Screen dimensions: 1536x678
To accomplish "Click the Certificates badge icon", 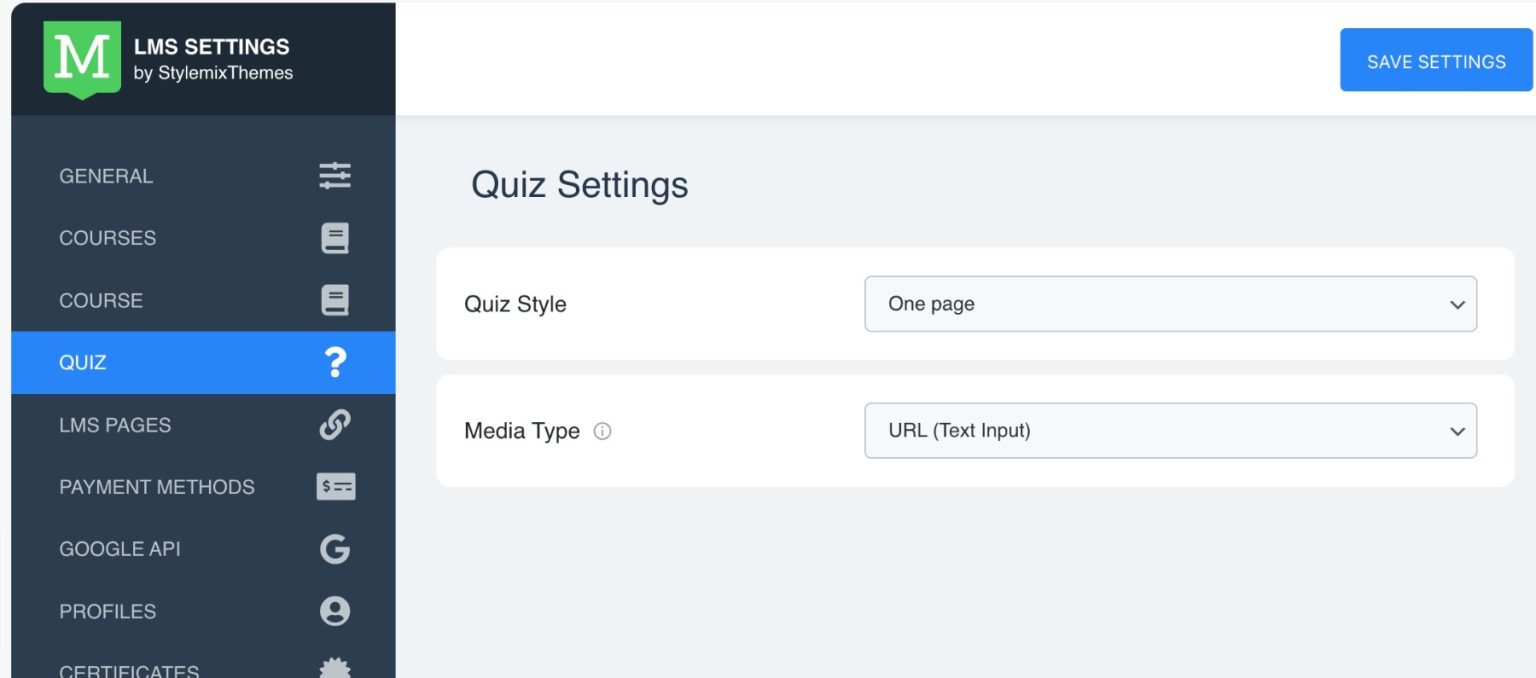I will coord(335,668).
